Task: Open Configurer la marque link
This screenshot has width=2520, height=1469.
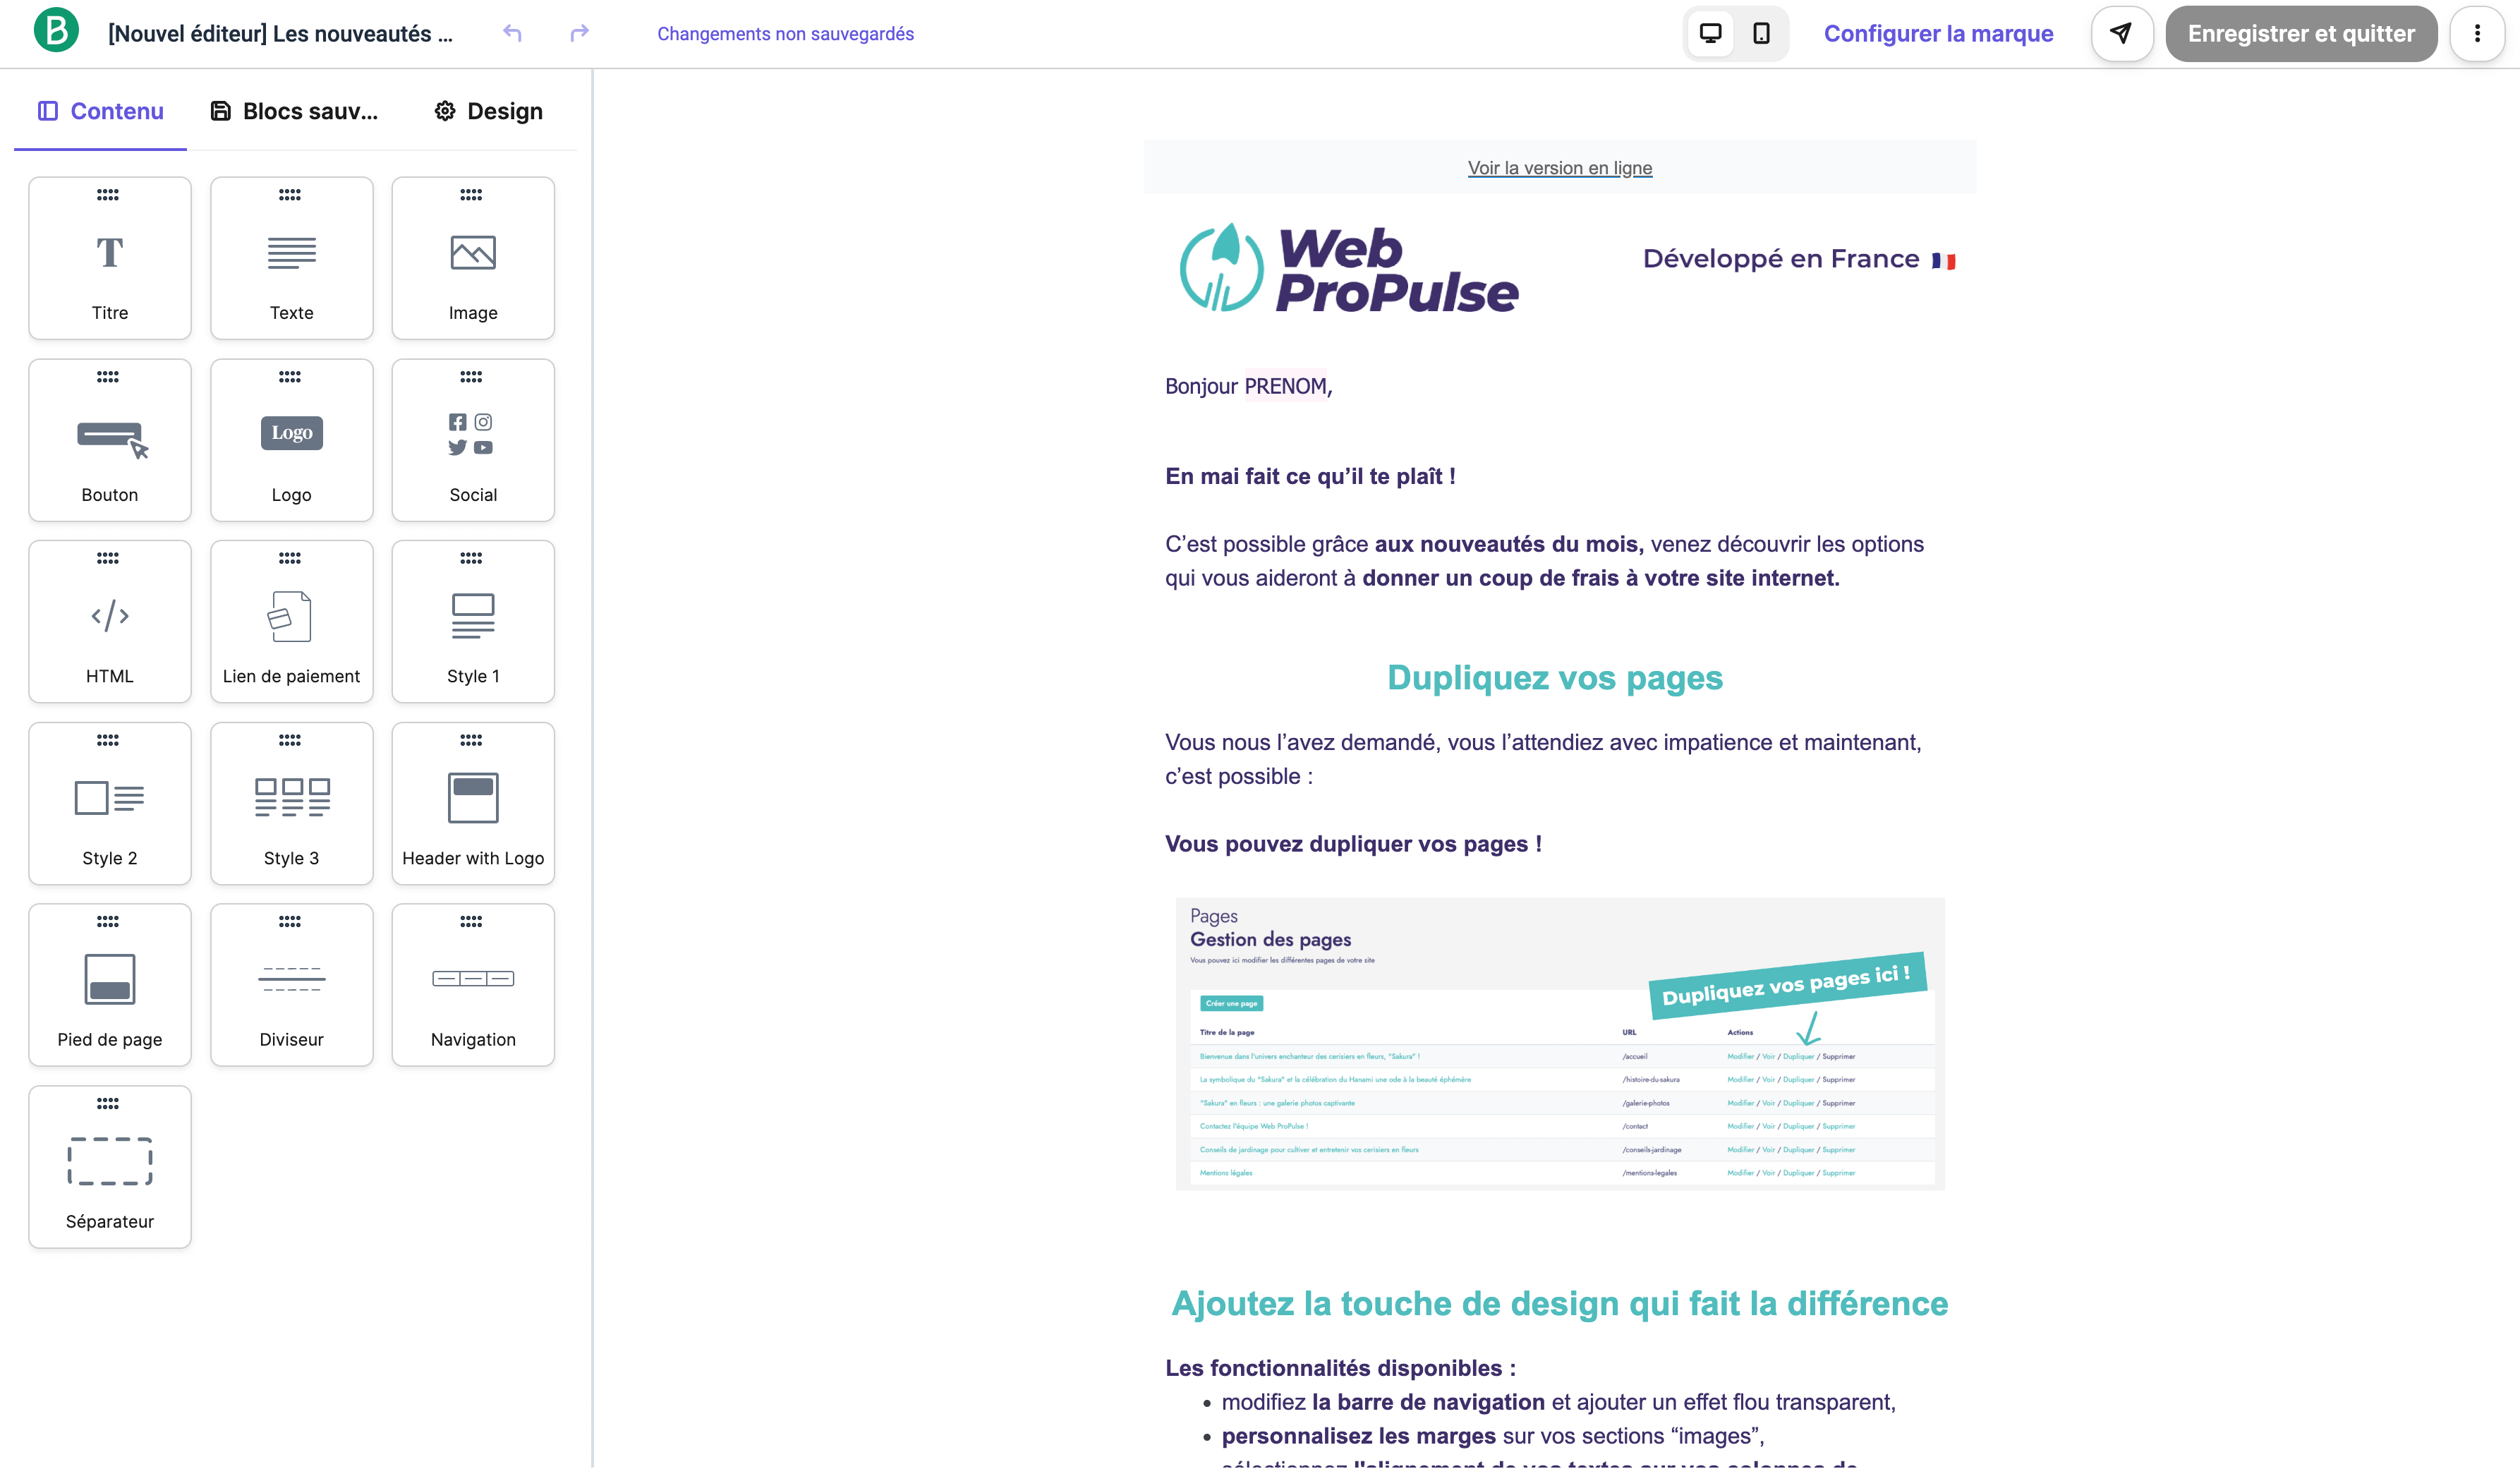Action: pyautogui.click(x=1937, y=34)
